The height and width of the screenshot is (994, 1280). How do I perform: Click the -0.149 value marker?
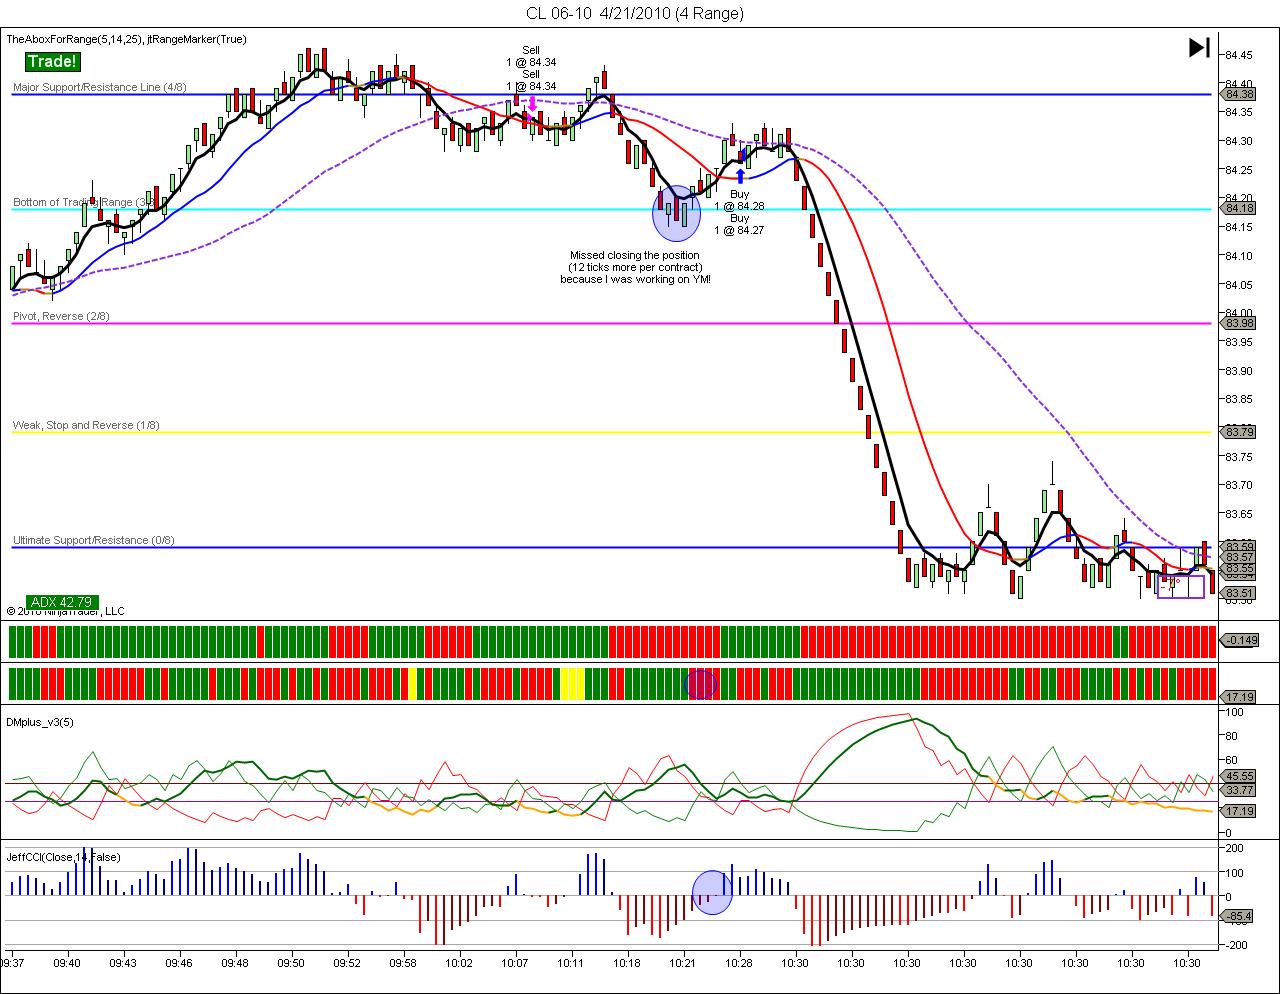click(x=1241, y=640)
